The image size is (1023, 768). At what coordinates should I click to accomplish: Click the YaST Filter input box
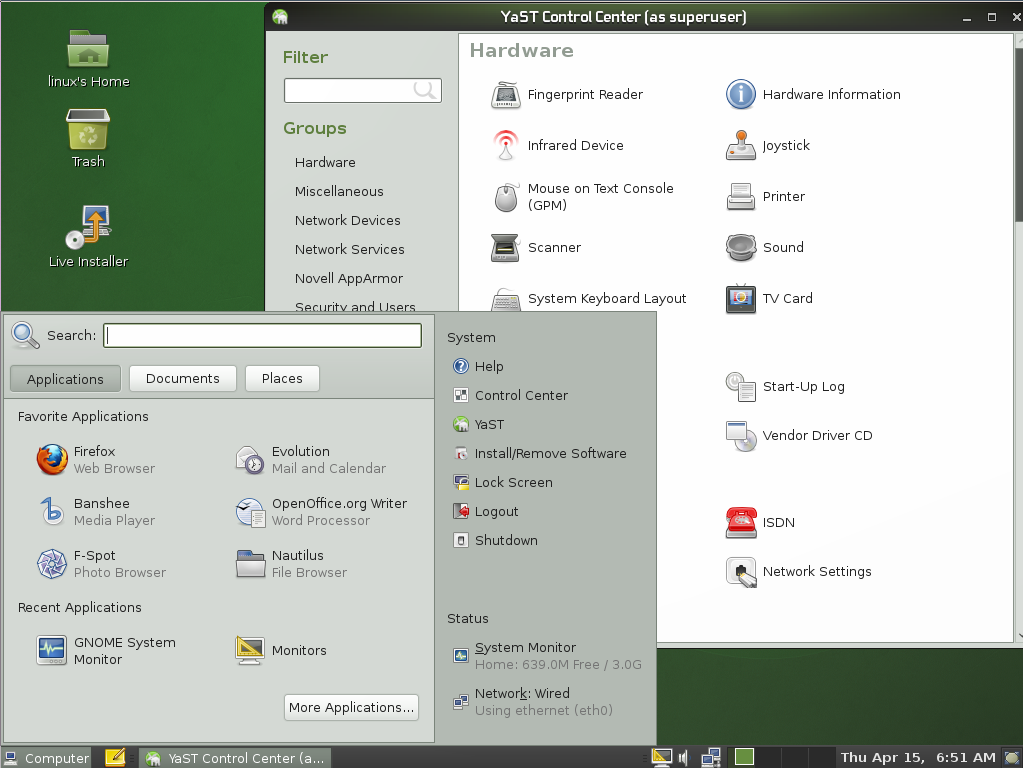click(x=363, y=90)
